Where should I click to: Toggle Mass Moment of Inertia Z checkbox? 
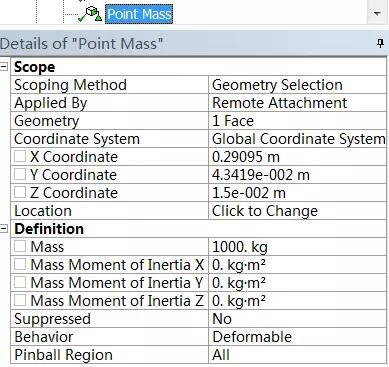pyautogui.click(x=20, y=300)
